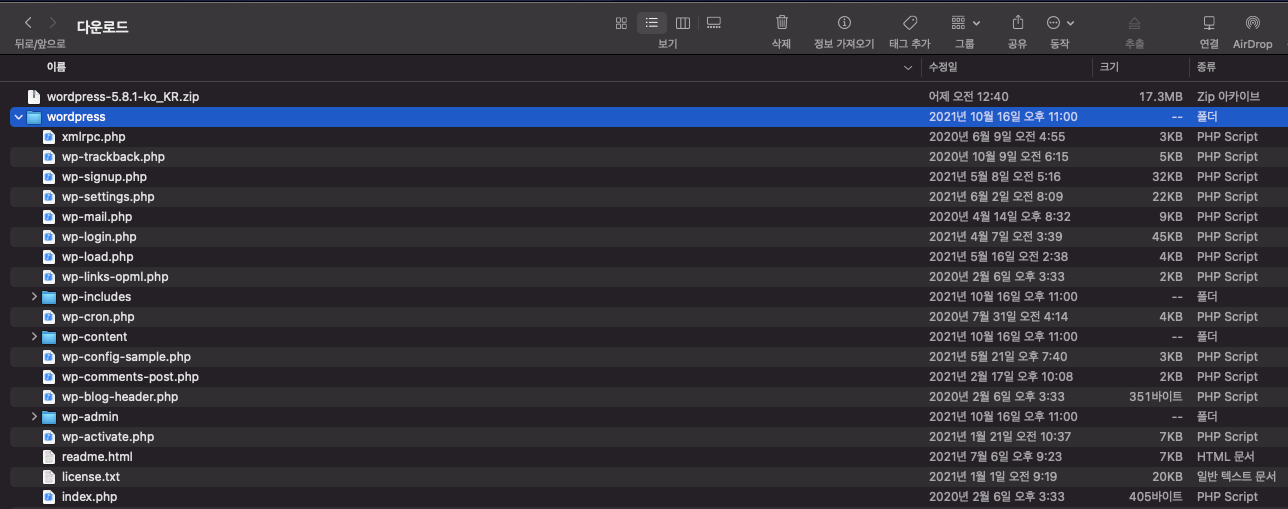This screenshot has width=1288, height=509.
Task: Go back with the left arrow button
Action: click(x=28, y=22)
